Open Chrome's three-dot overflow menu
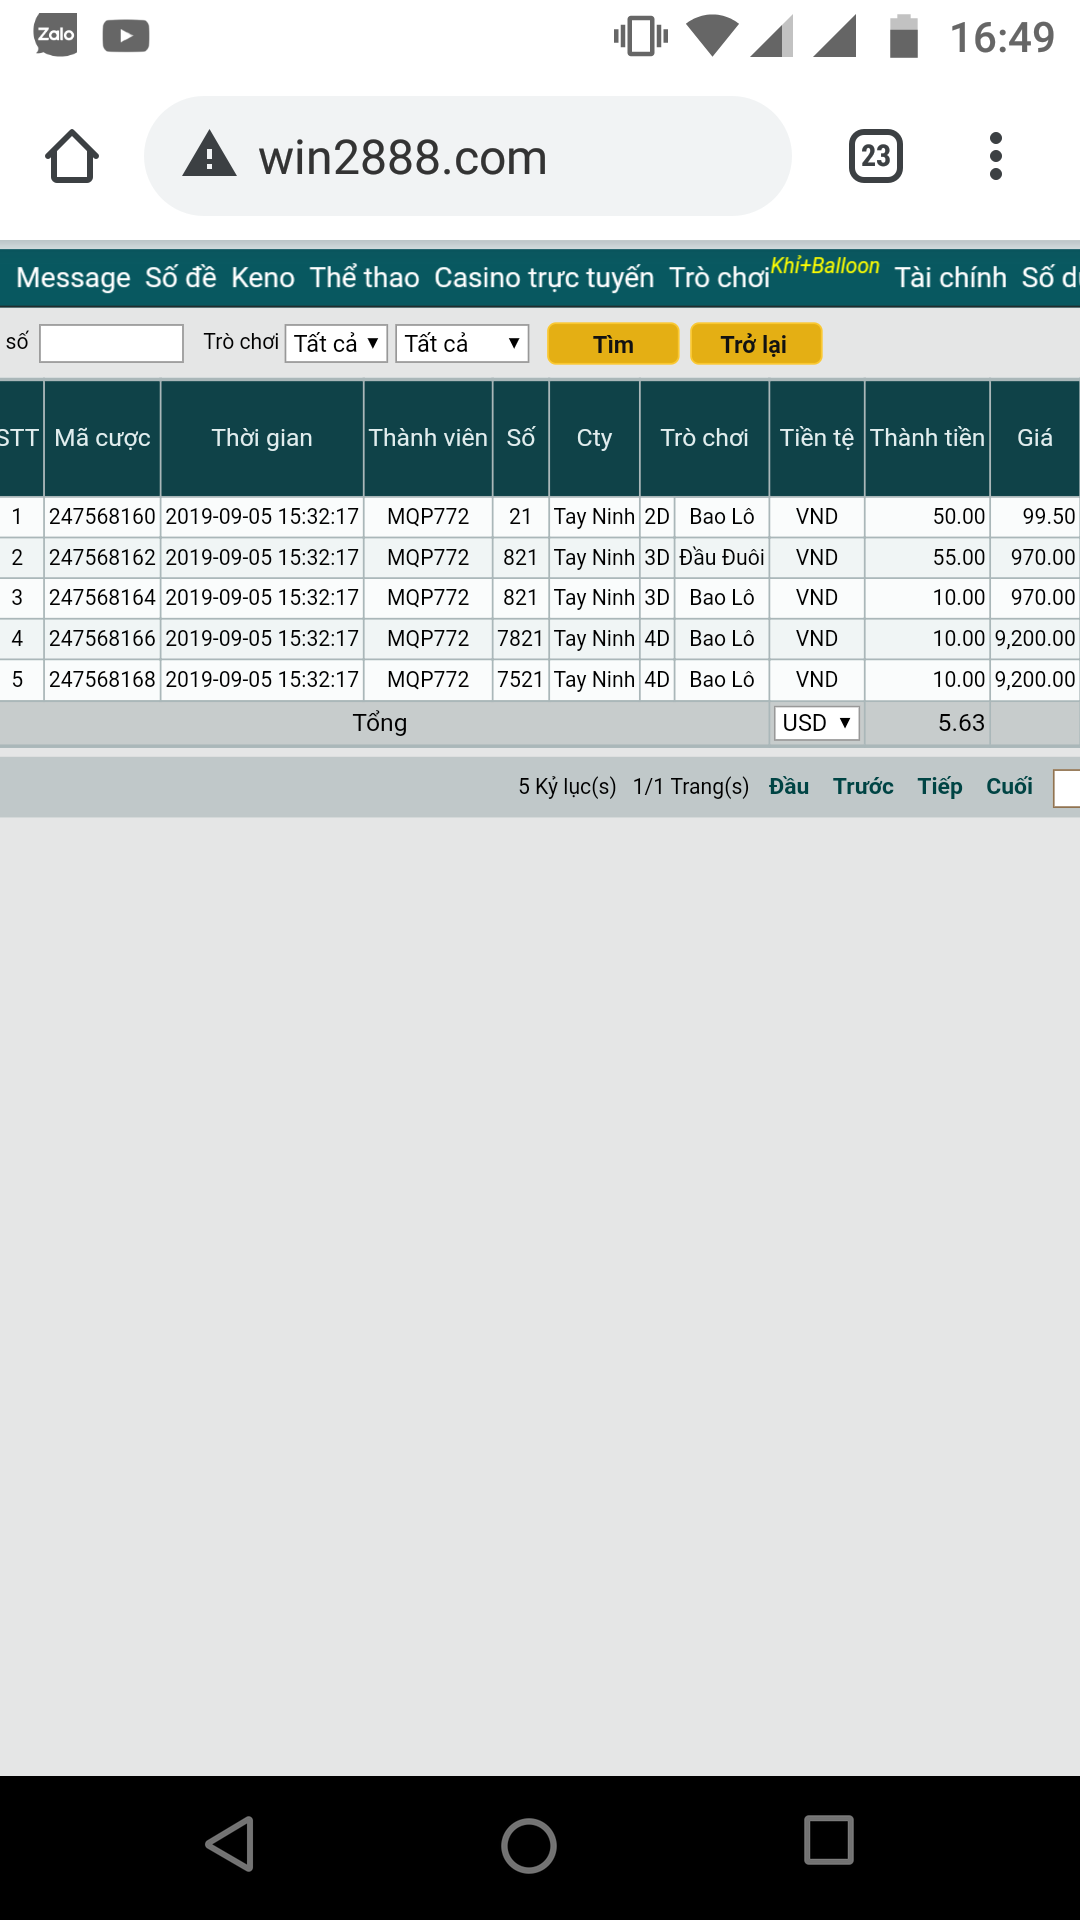The height and width of the screenshot is (1920, 1080). [x=995, y=157]
